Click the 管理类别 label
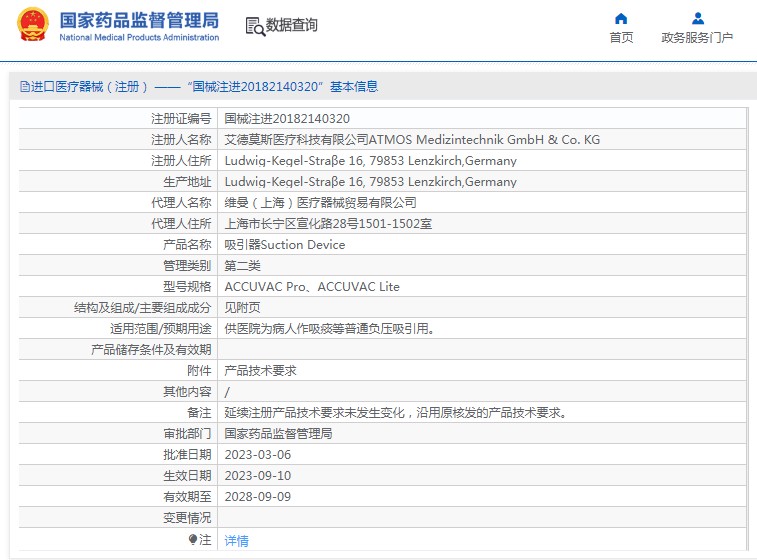This screenshot has width=757, height=560. [x=187, y=266]
